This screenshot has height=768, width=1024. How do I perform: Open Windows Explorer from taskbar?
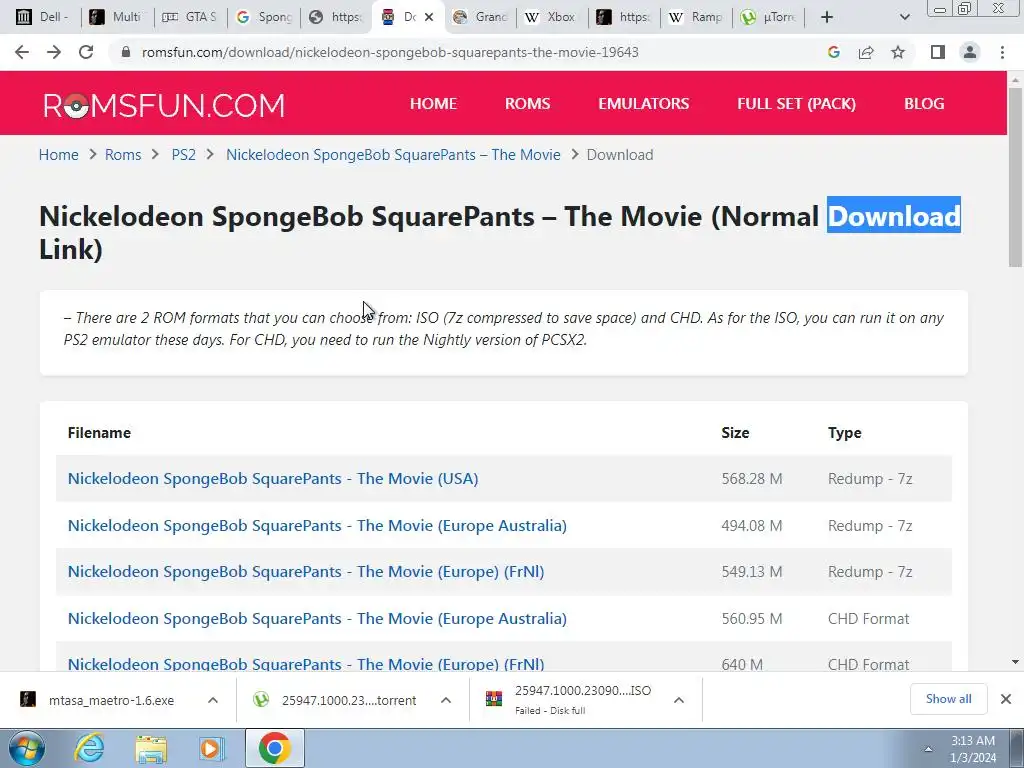click(x=151, y=748)
